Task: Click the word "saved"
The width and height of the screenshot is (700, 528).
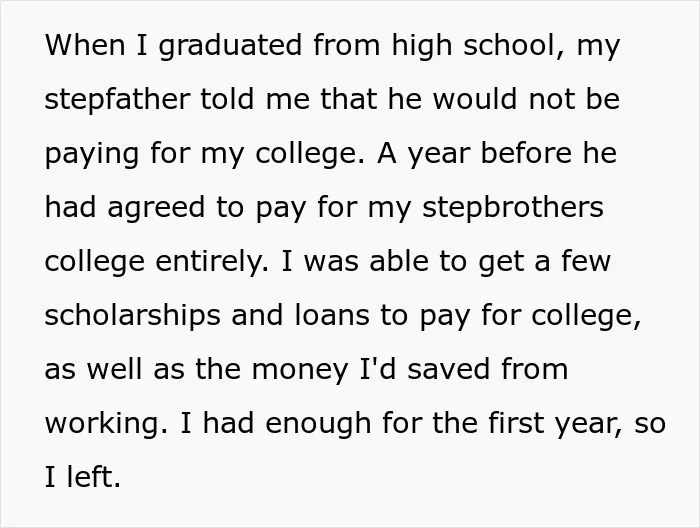Action: 449,369
